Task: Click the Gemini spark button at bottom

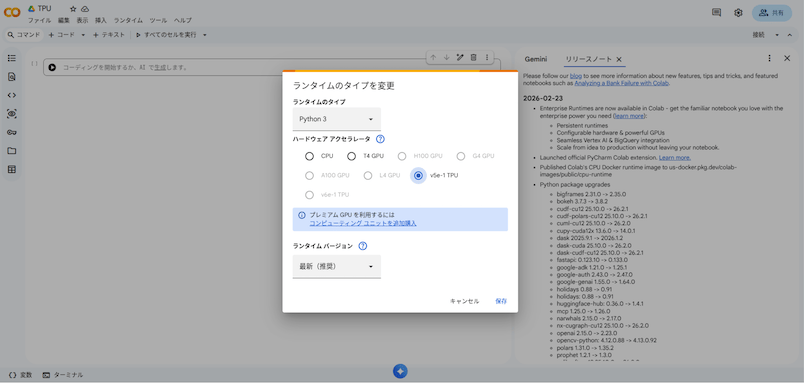Action: 400,371
